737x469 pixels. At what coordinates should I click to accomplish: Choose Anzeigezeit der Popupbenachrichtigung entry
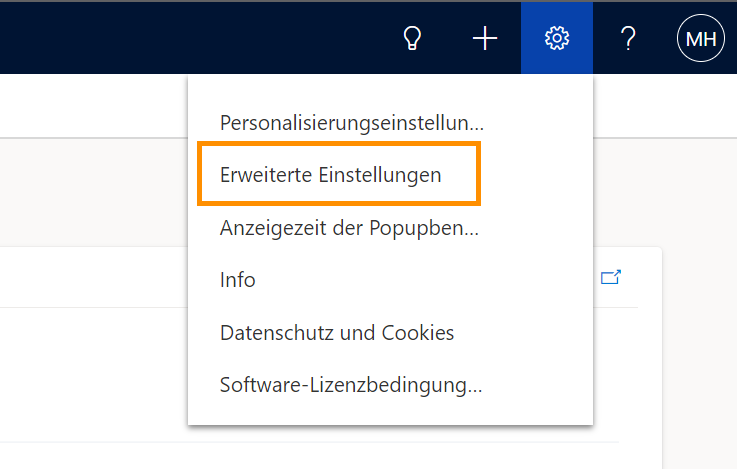[x=349, y=228]
